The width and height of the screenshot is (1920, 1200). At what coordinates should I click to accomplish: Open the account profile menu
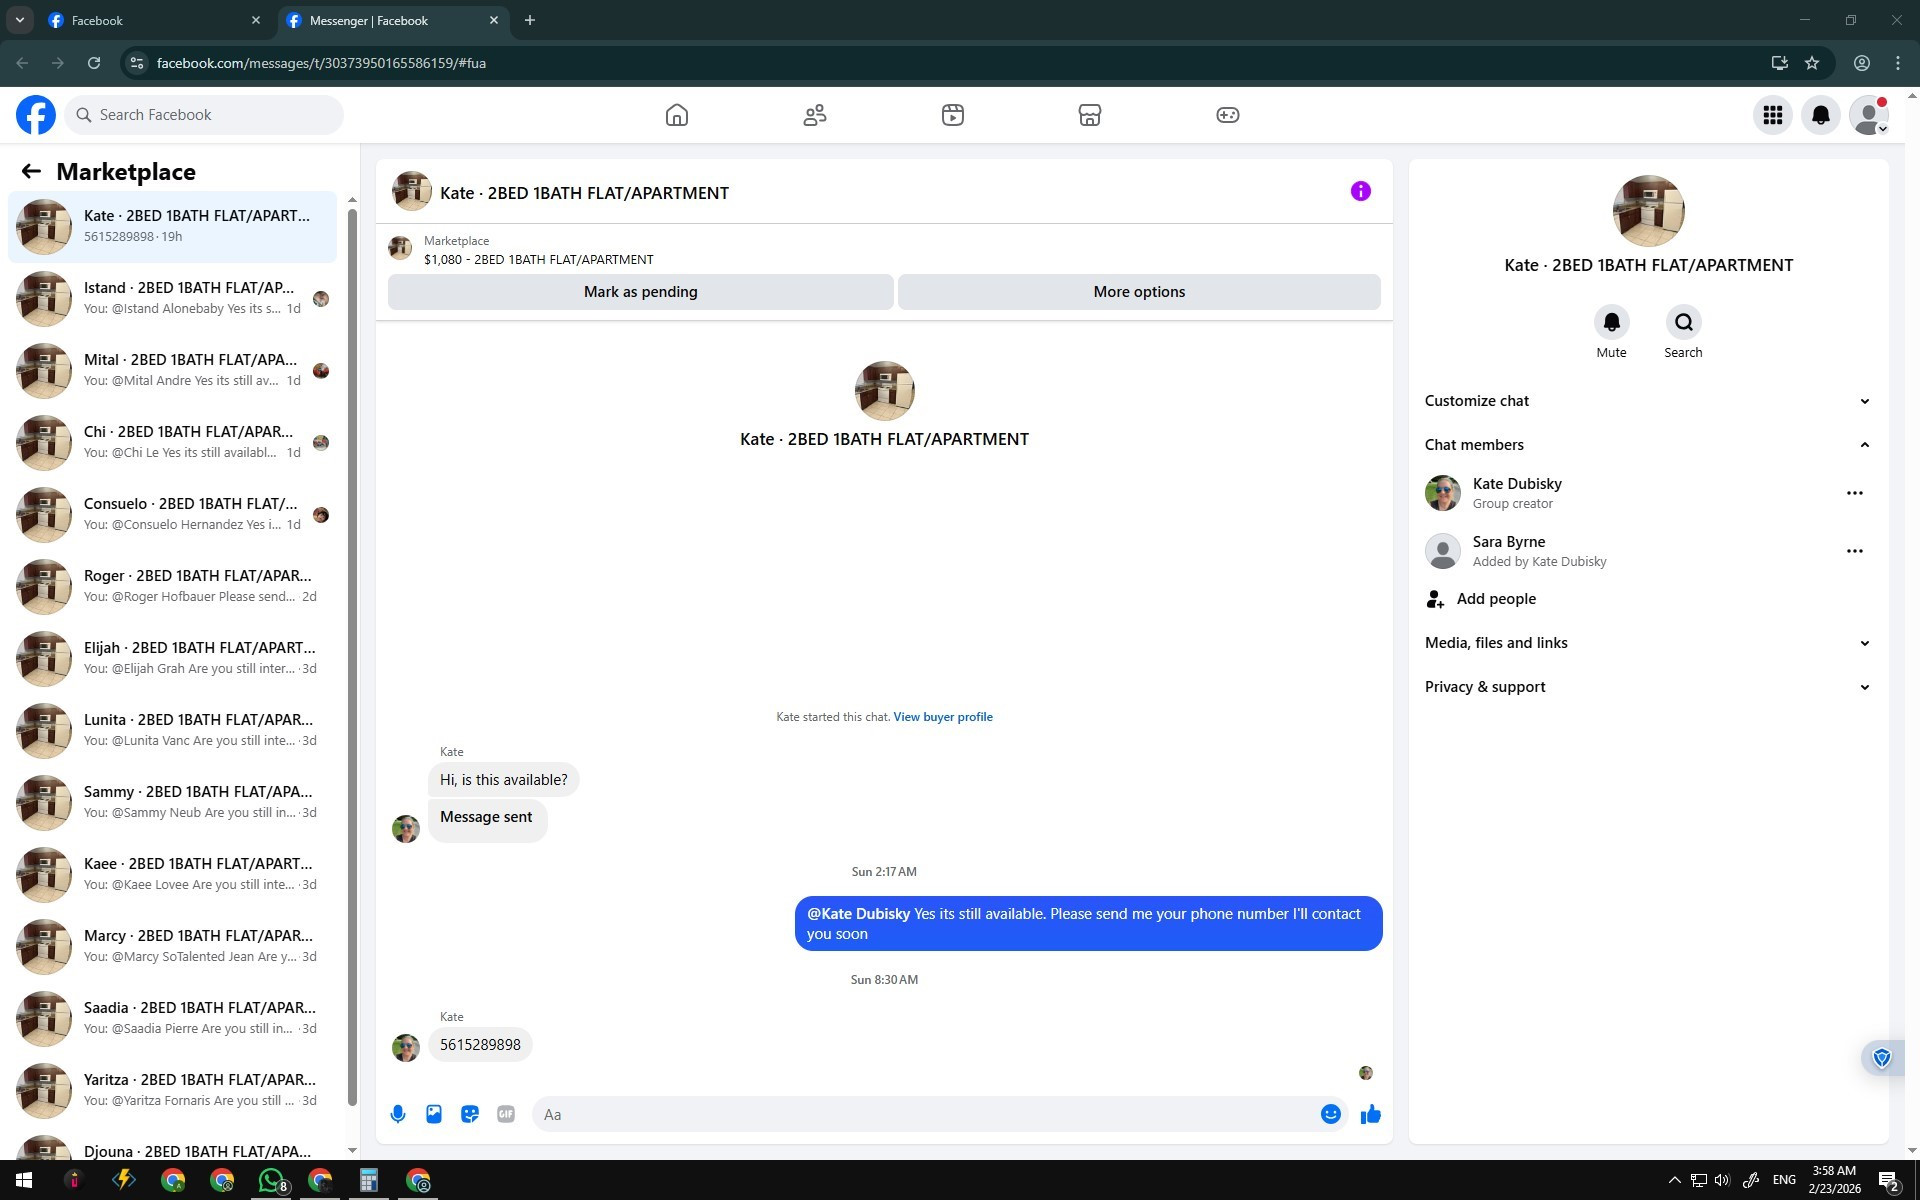coord(1869,115)
